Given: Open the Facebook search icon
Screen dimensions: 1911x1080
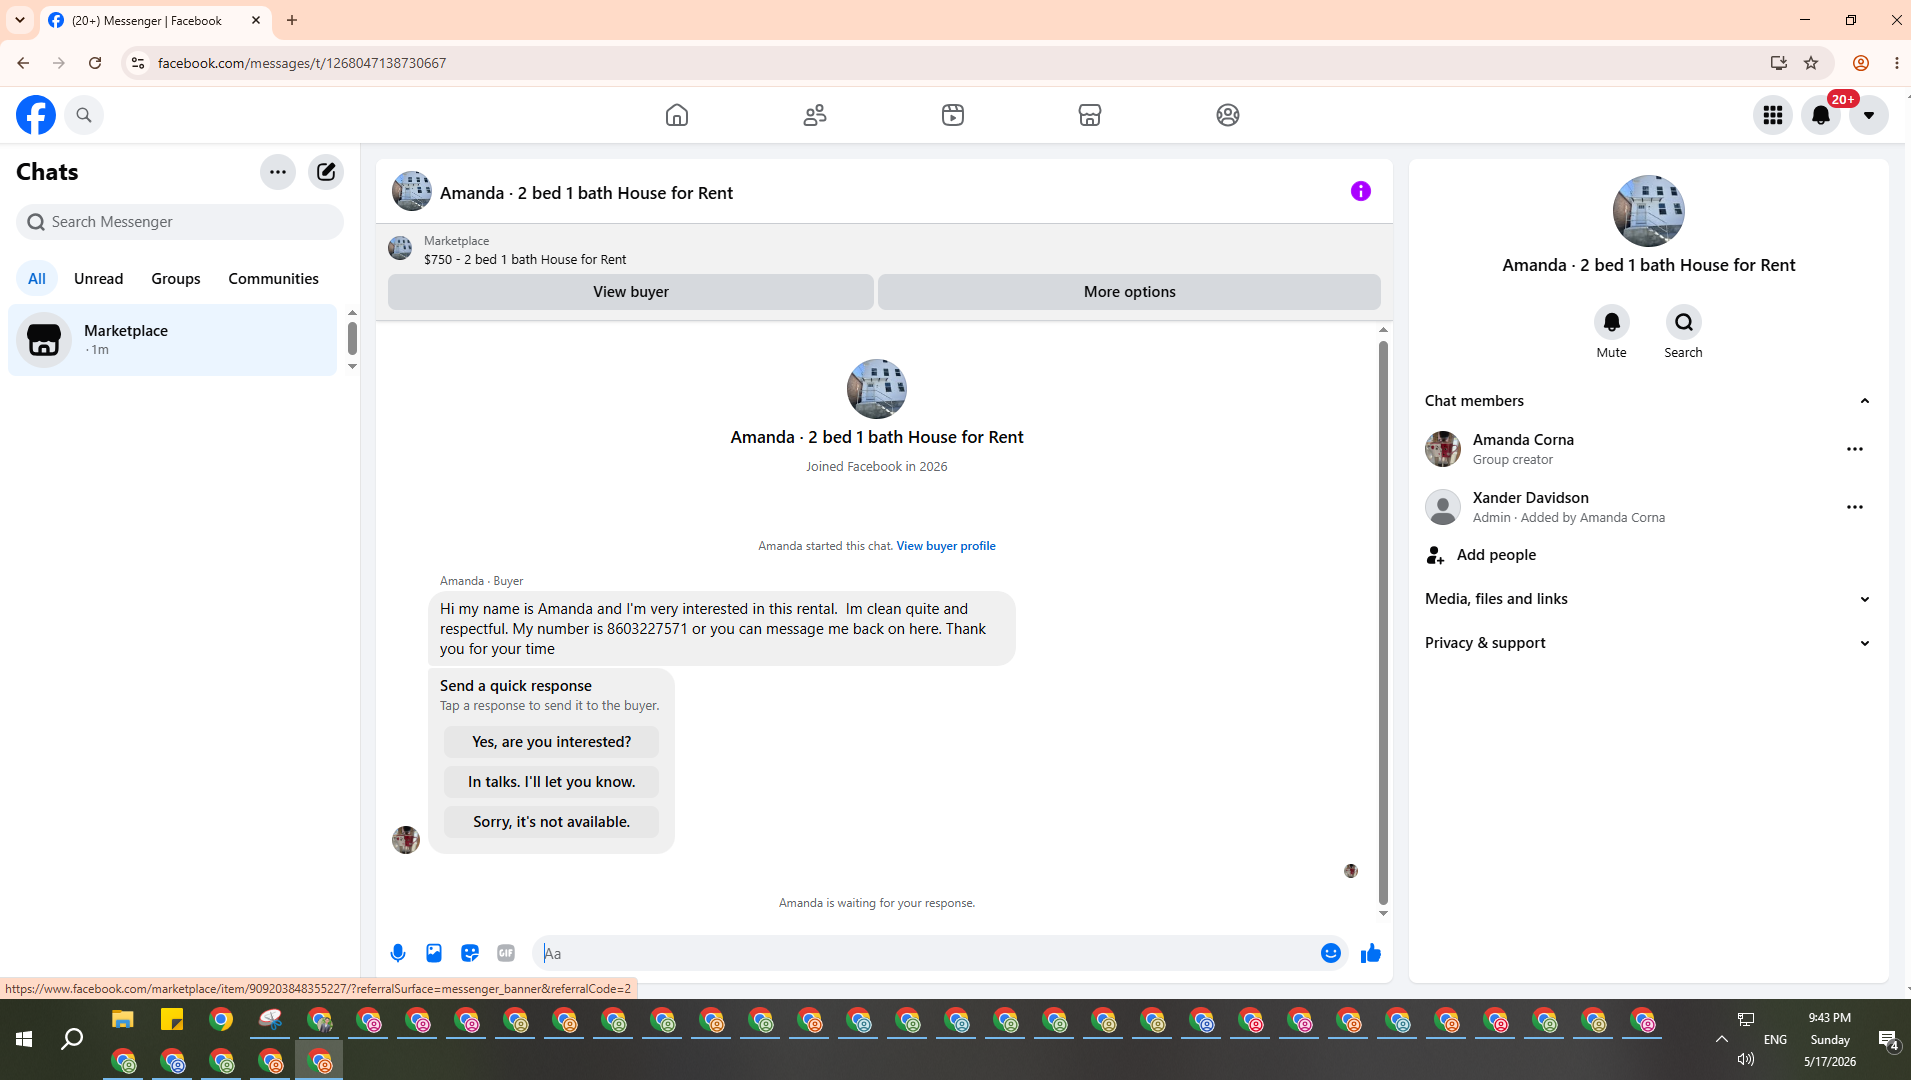Looking at the screenshot, I should click(x=84, y=115).
